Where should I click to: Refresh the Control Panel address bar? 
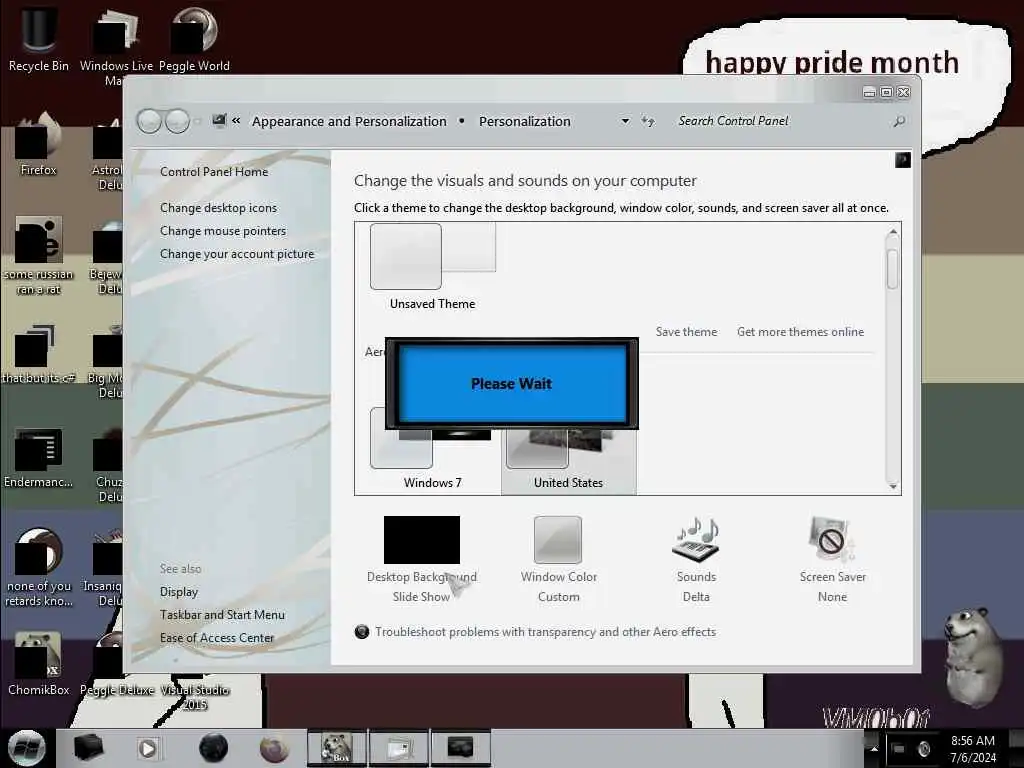tap(648, 121)
